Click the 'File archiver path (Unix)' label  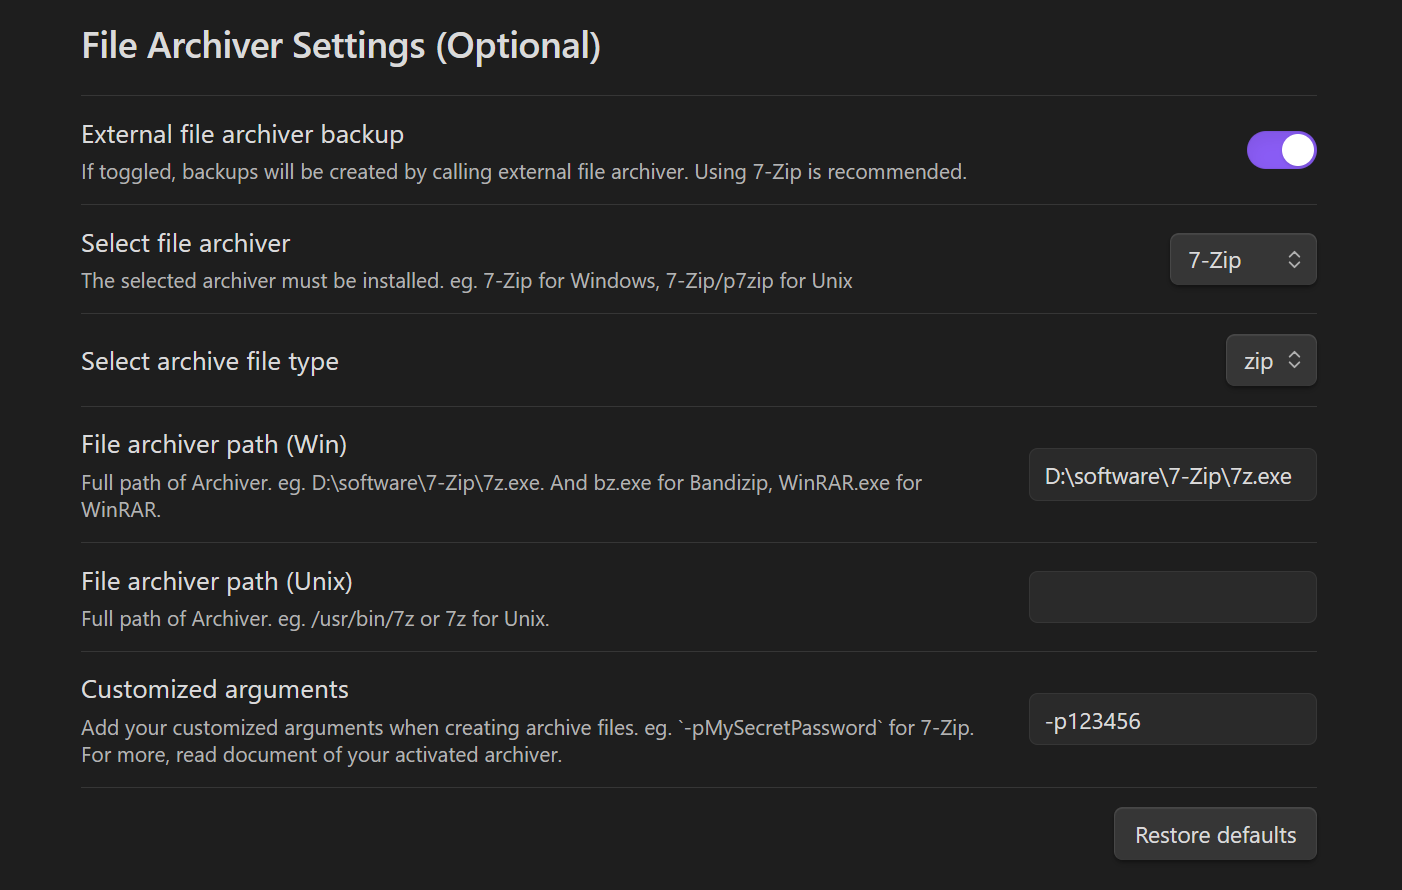216,581
